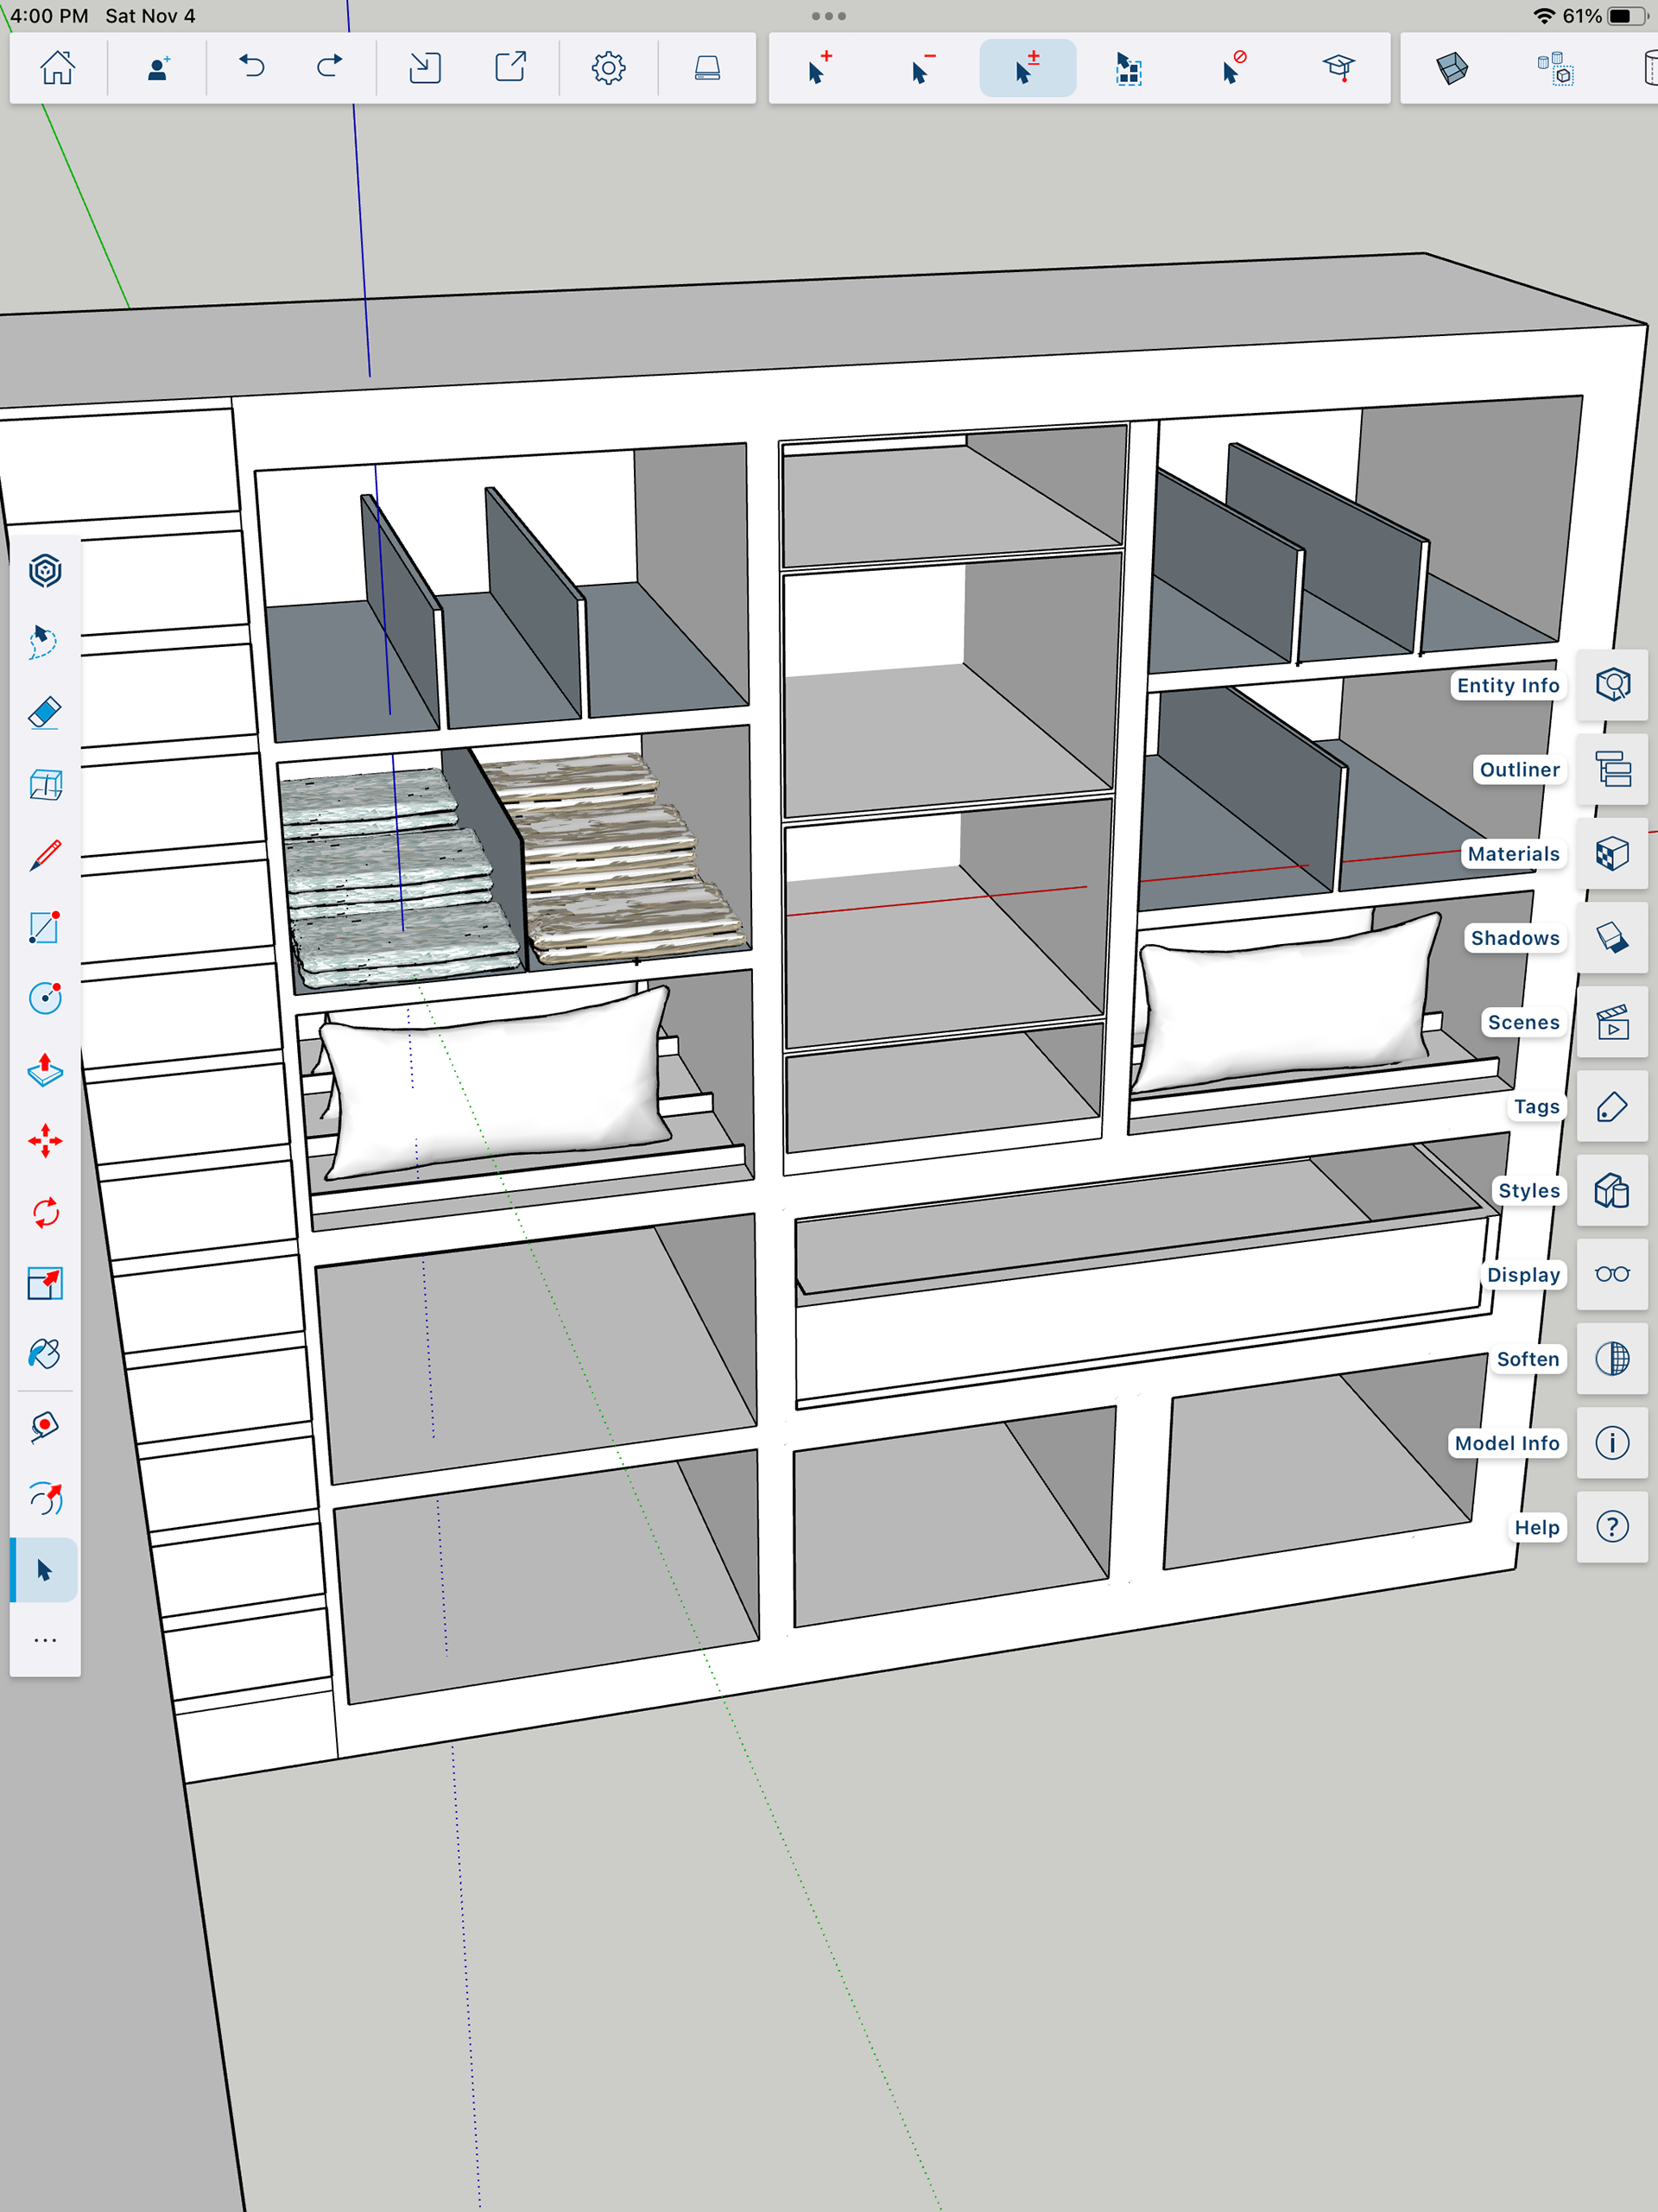Undo the last action
Image resolution: width=1658 pixels, height=2212 pixels.
[252, 68]
